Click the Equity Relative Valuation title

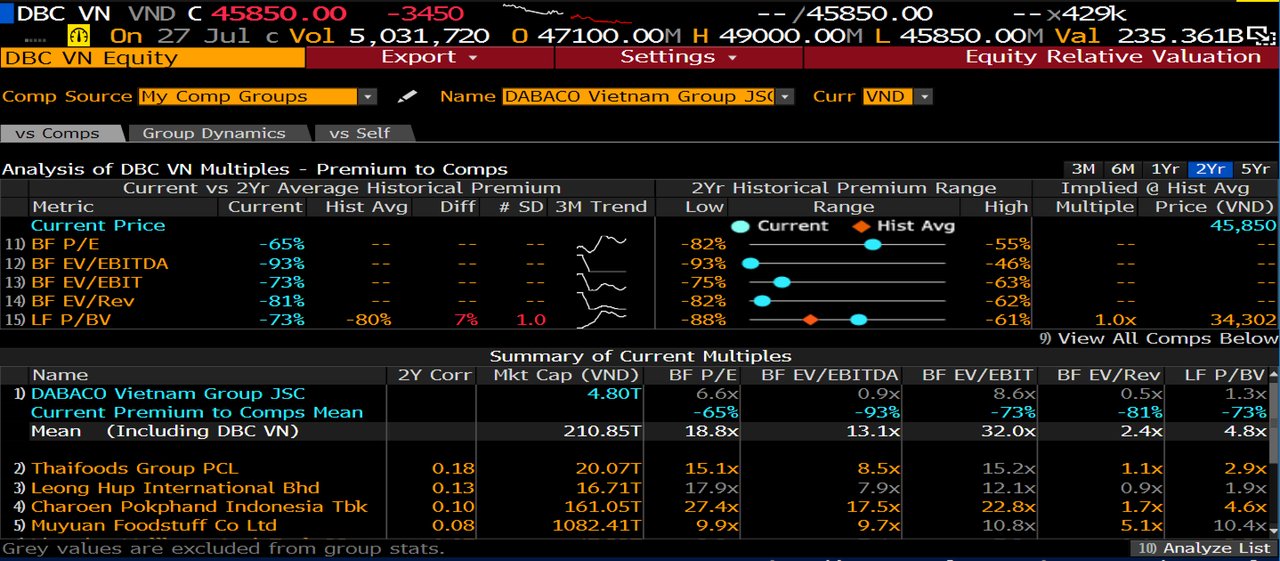coord(1113,57)
